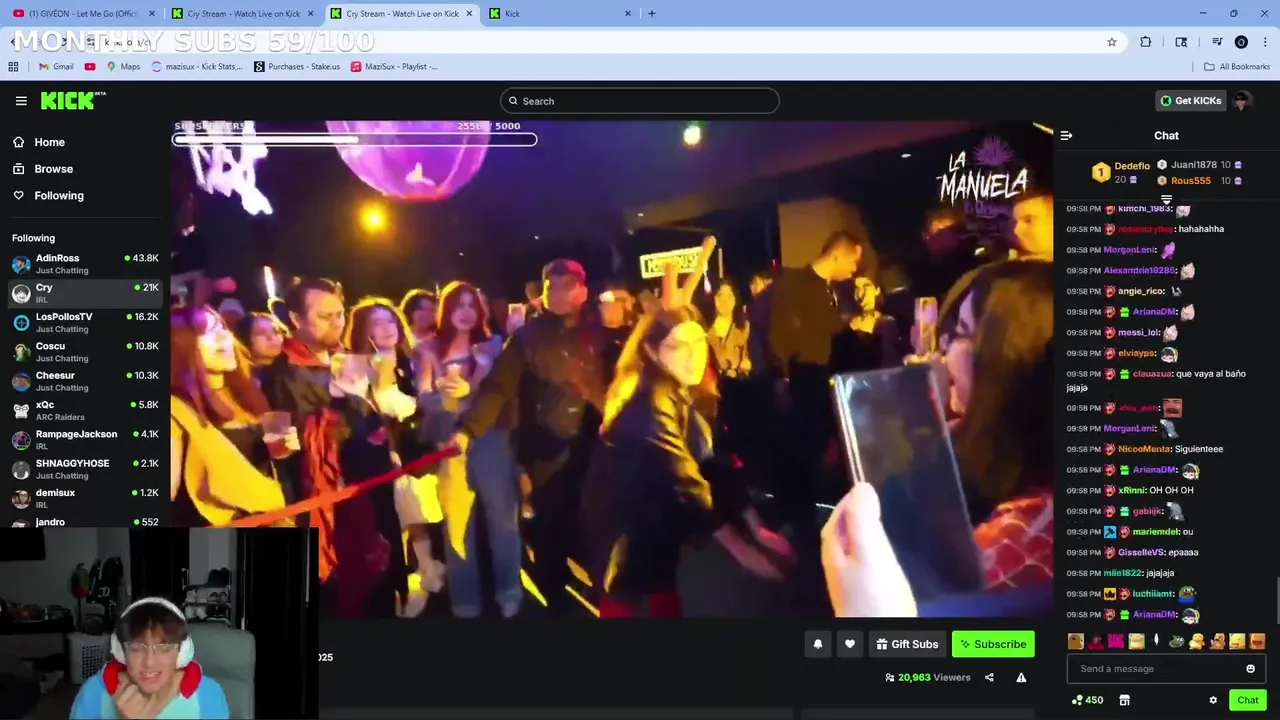Open the Maps bookmark
Screen dimensions: 1280x720
(x=124, y=67)
